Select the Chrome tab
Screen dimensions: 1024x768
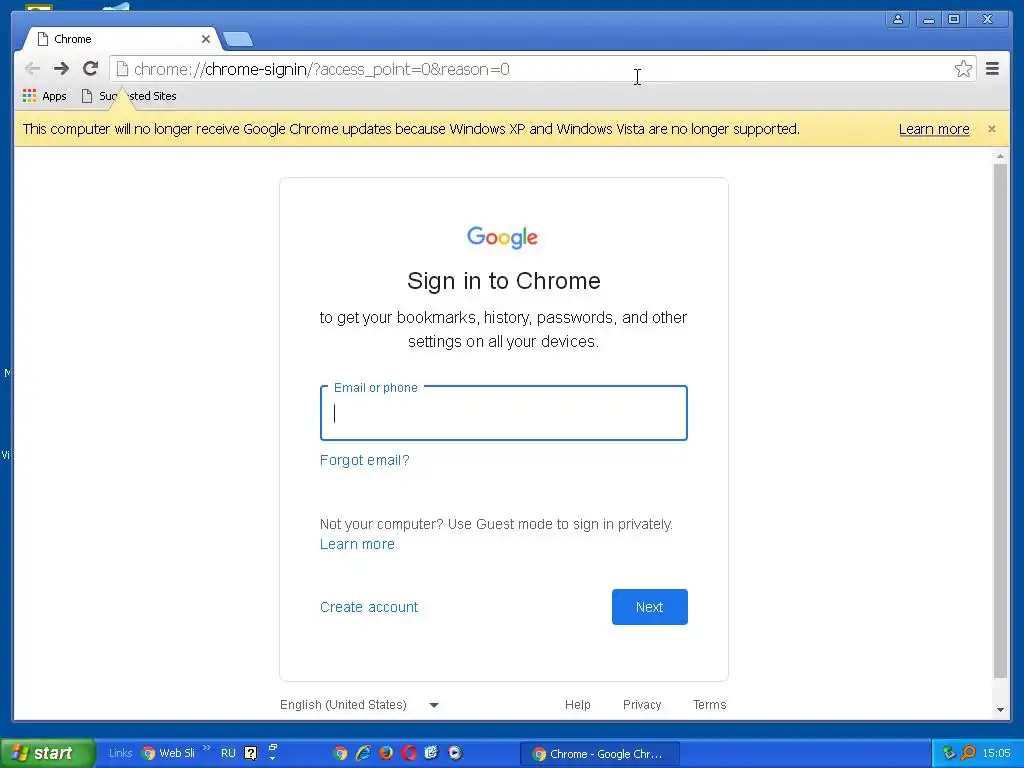pos(121,39)
